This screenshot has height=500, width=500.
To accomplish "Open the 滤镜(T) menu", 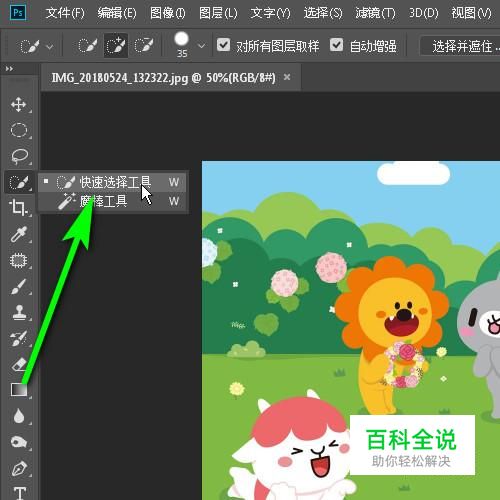I will coord(375,13).
